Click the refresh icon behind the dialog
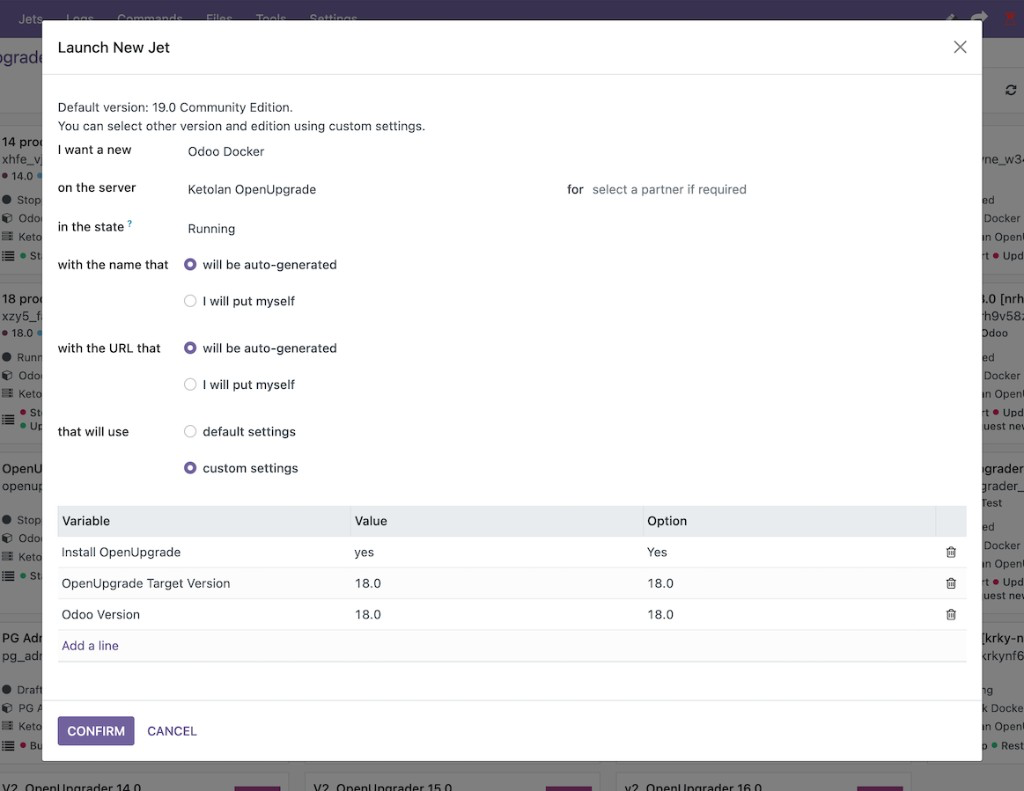The height and width of the screenshot is (791, 1024). 1010,90
